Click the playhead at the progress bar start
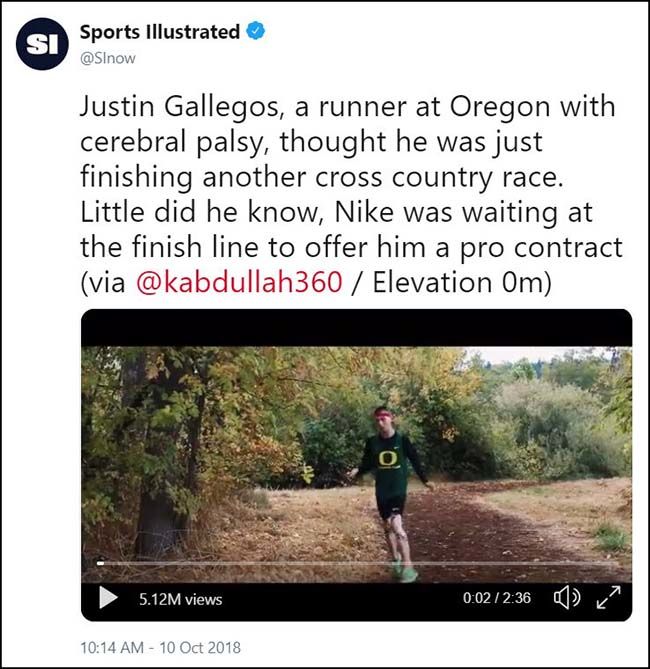The height and width of the screenshot is (669, 650). pyautogui.click(x=100, y=565)
